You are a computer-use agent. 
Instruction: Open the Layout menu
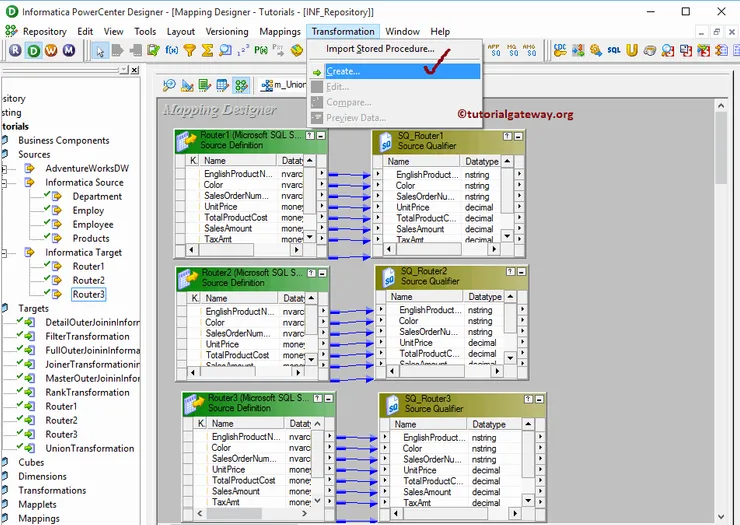pos(181,32)
